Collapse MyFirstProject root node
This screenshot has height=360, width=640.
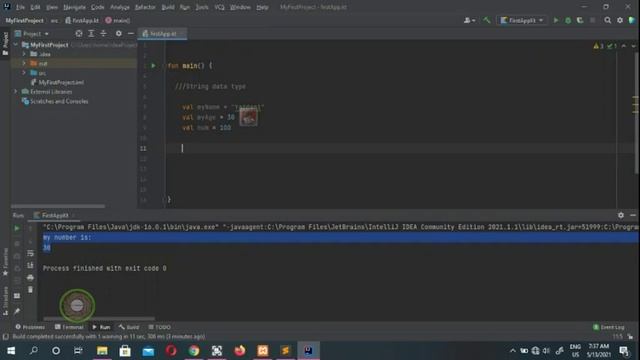coord(16,44)
